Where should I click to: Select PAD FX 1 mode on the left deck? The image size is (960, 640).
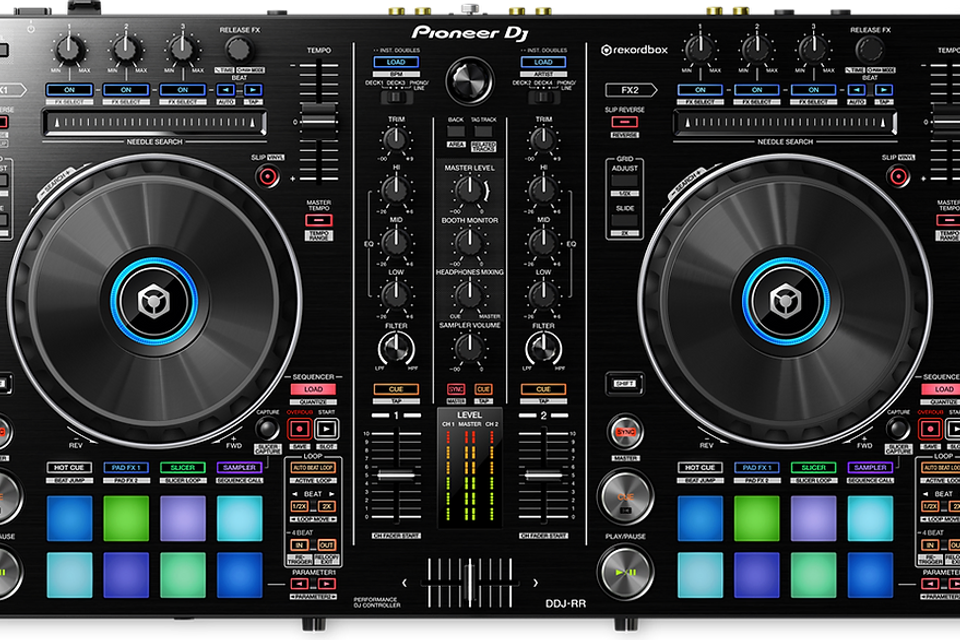click(x=126, y=467)
